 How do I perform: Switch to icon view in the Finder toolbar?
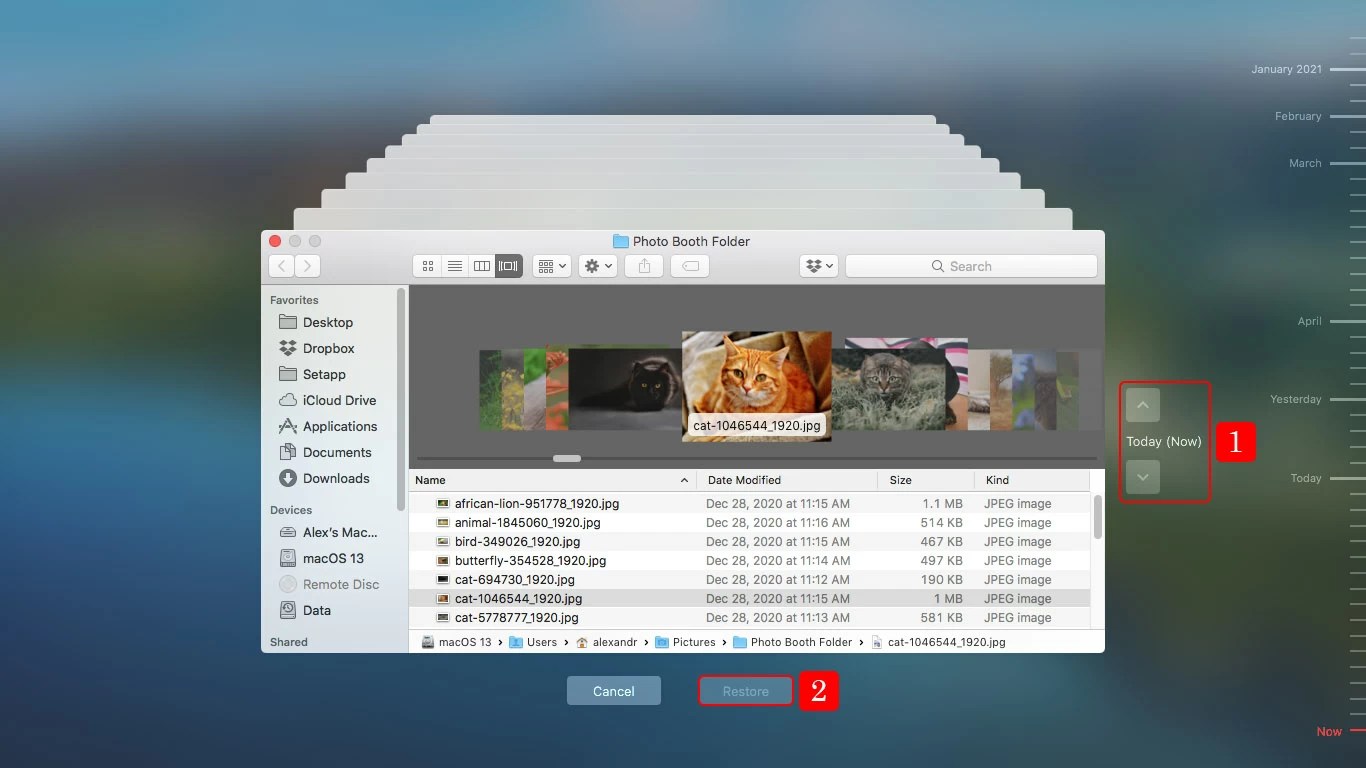[x=427, y=265]
